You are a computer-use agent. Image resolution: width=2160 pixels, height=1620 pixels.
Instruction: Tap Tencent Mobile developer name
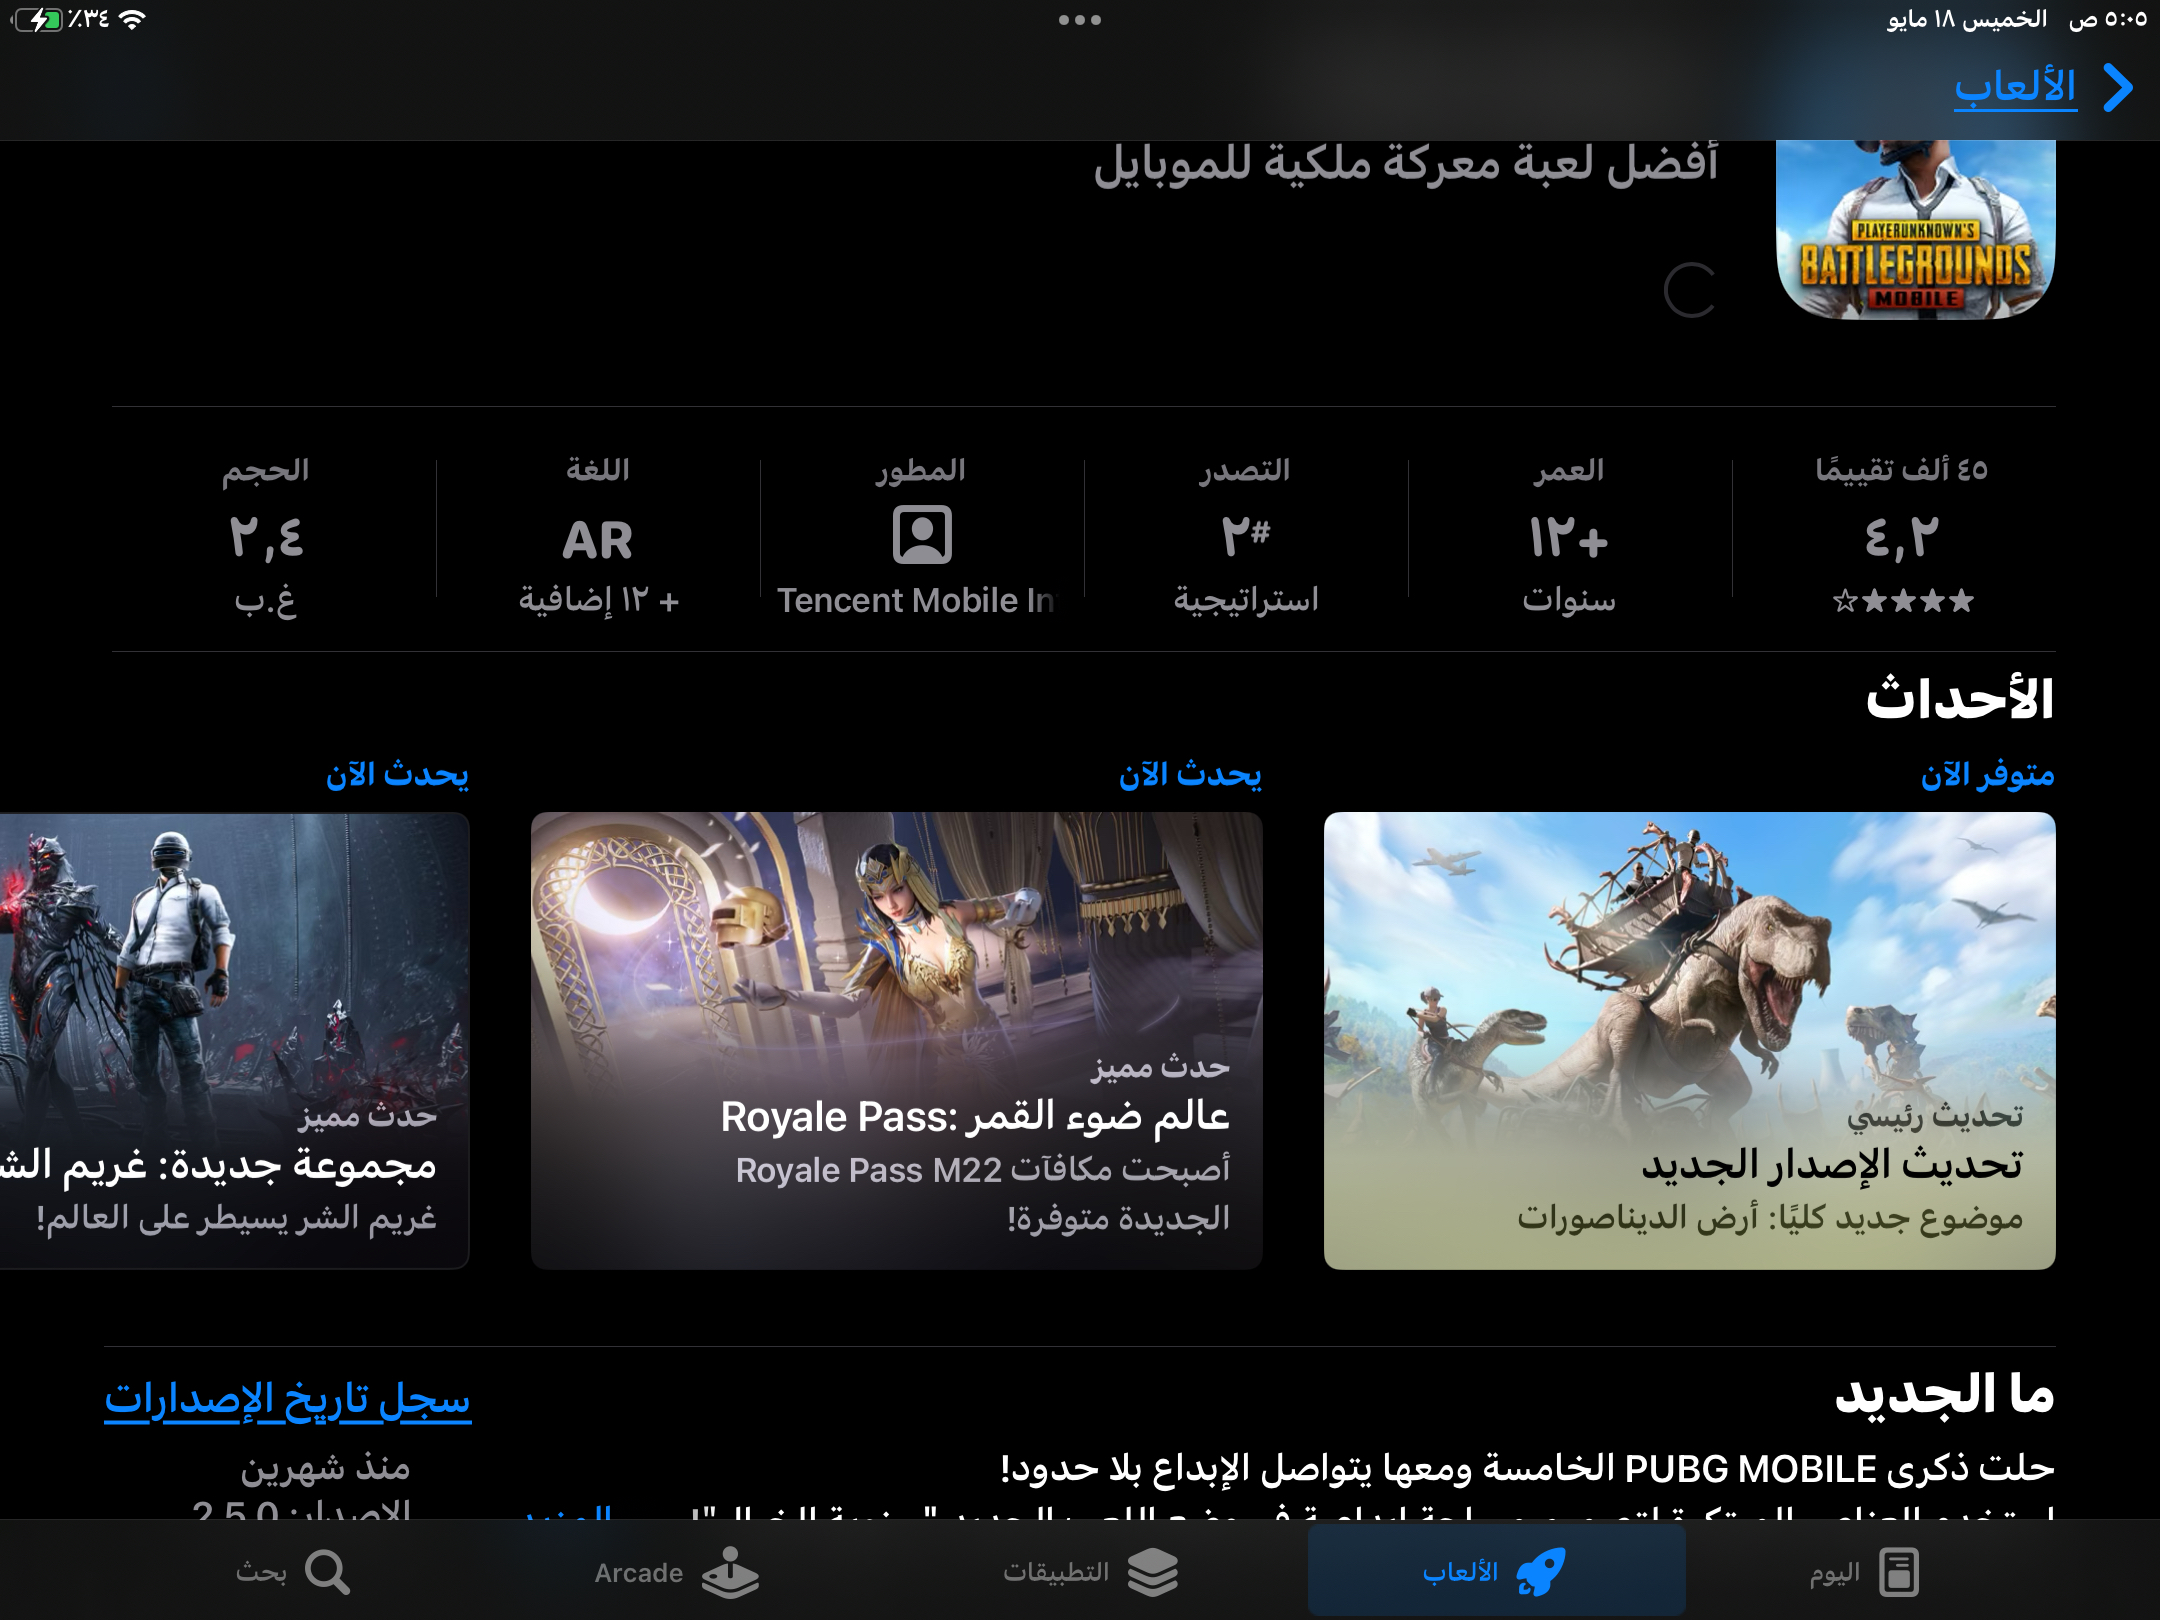click(918, 601)
